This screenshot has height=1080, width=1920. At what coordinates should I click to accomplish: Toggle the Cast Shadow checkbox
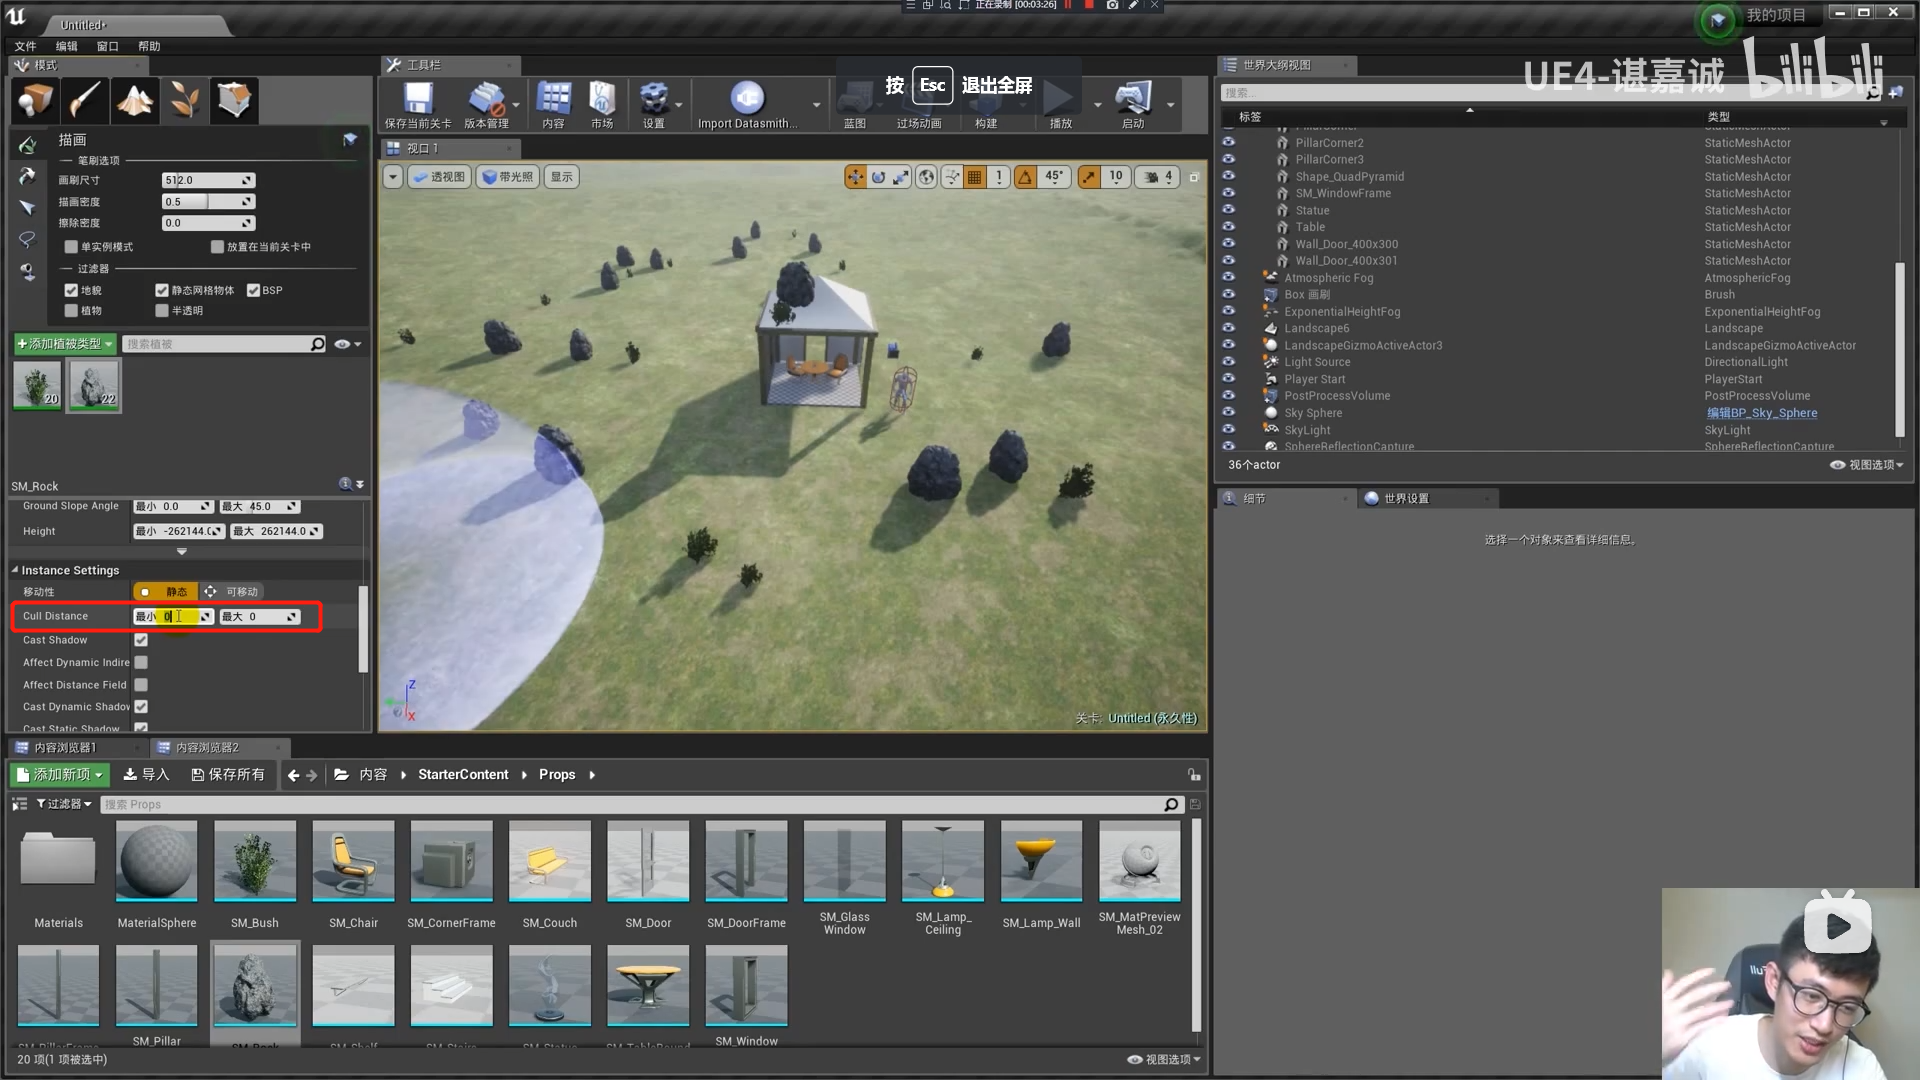coord(141,640)
